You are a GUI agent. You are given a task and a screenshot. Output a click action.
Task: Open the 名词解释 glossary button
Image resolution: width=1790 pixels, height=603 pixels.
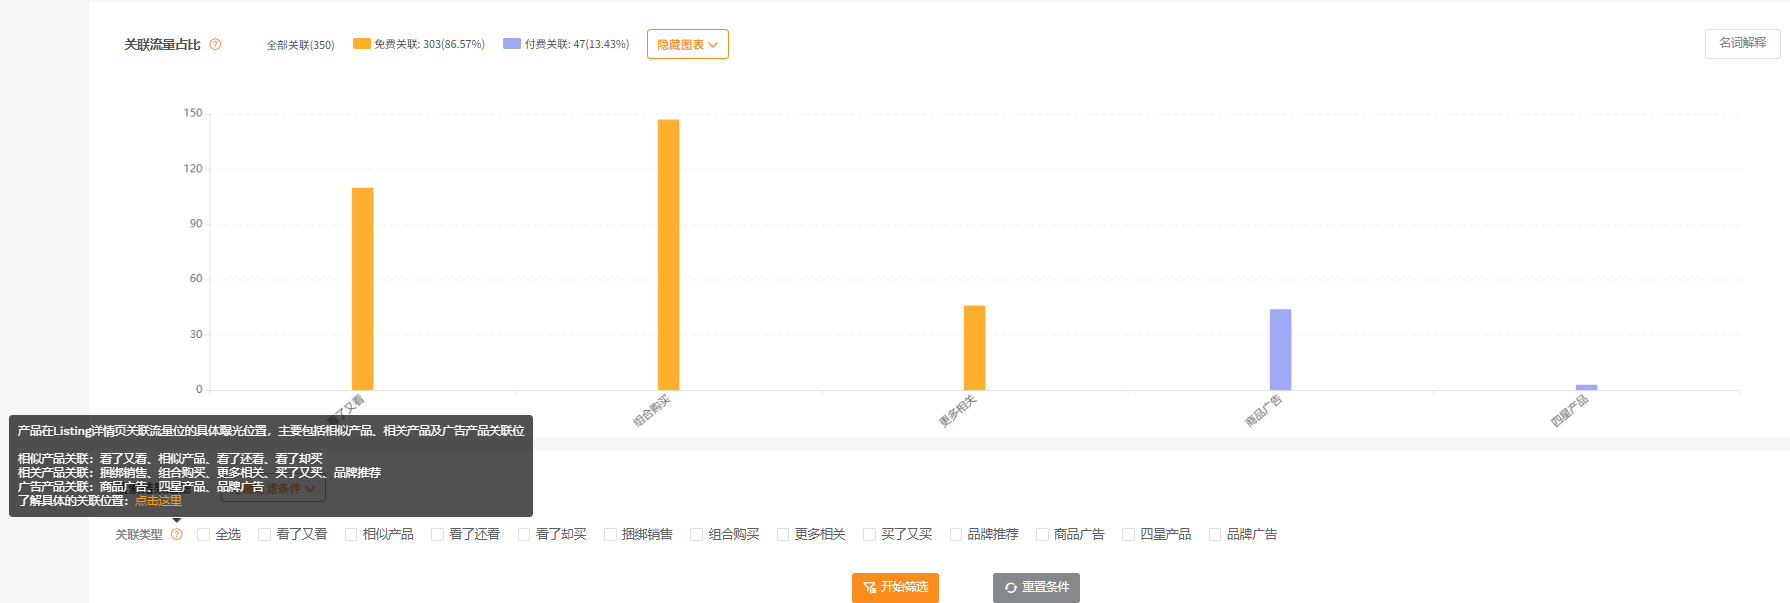1742,43
